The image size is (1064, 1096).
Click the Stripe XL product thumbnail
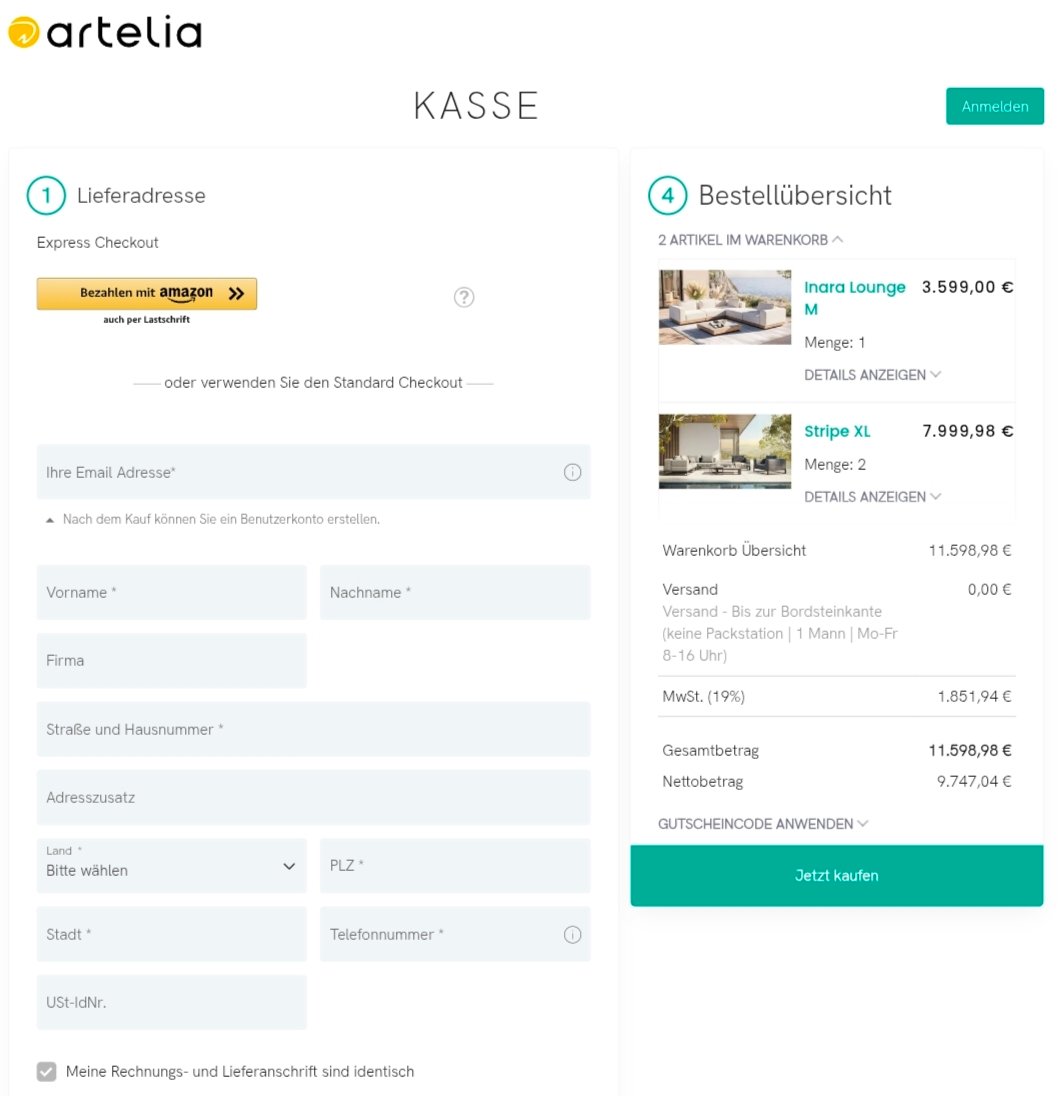pyautogui.click(x=724, y=451)
